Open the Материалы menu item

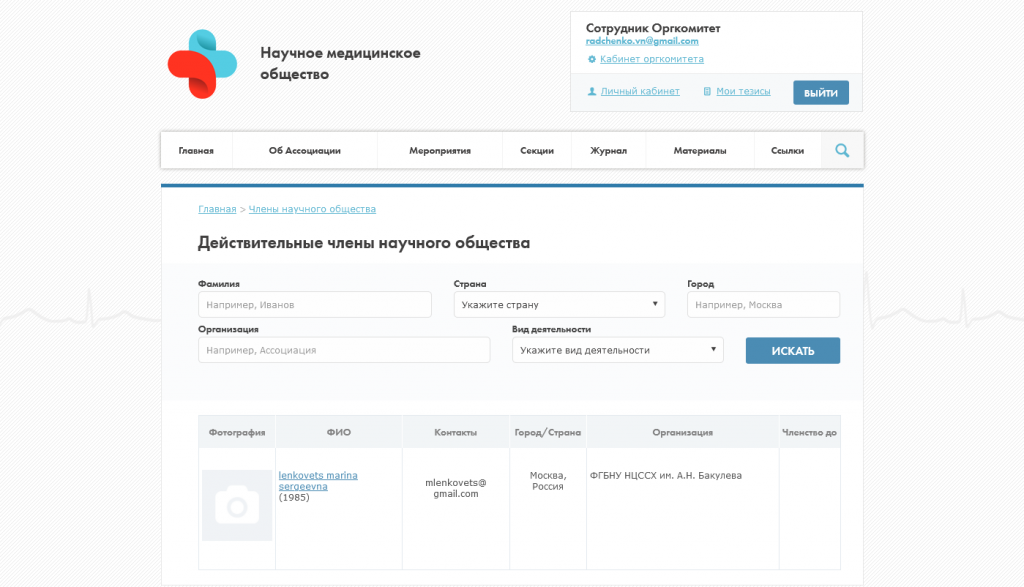(x=700, y=151)
